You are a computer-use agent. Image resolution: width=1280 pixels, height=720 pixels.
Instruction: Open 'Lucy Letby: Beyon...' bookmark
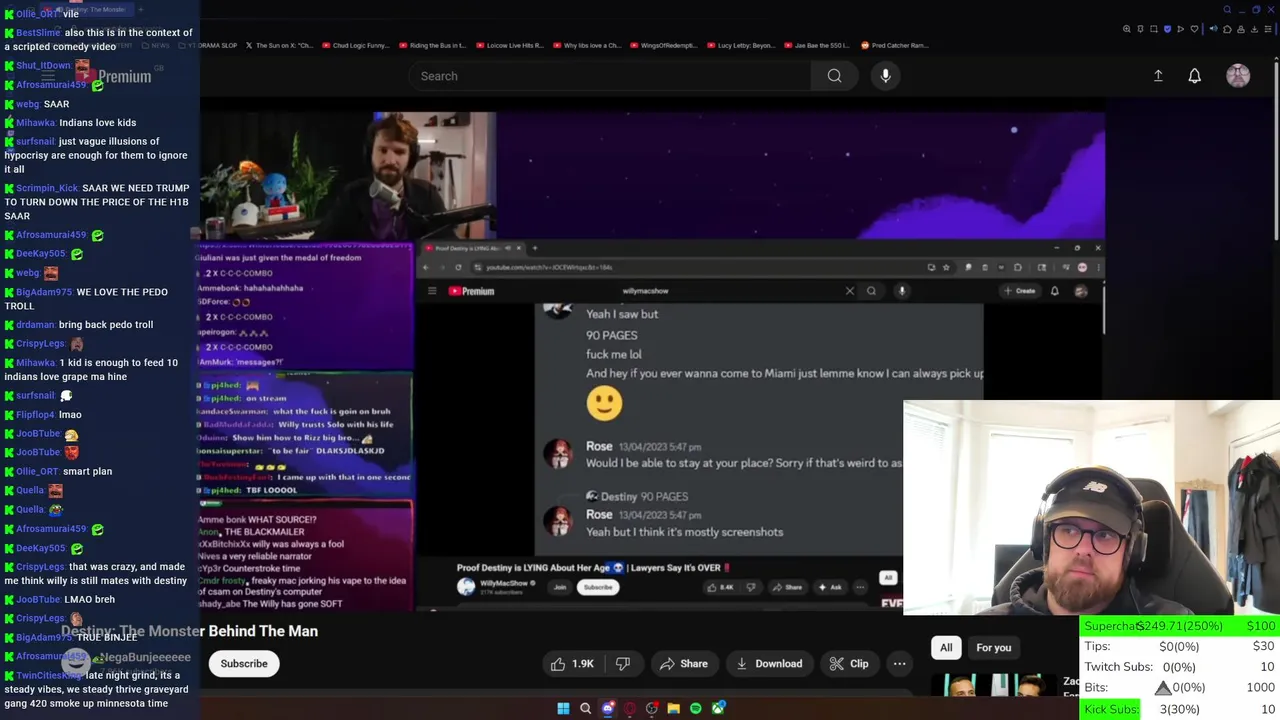pos(740,45)
